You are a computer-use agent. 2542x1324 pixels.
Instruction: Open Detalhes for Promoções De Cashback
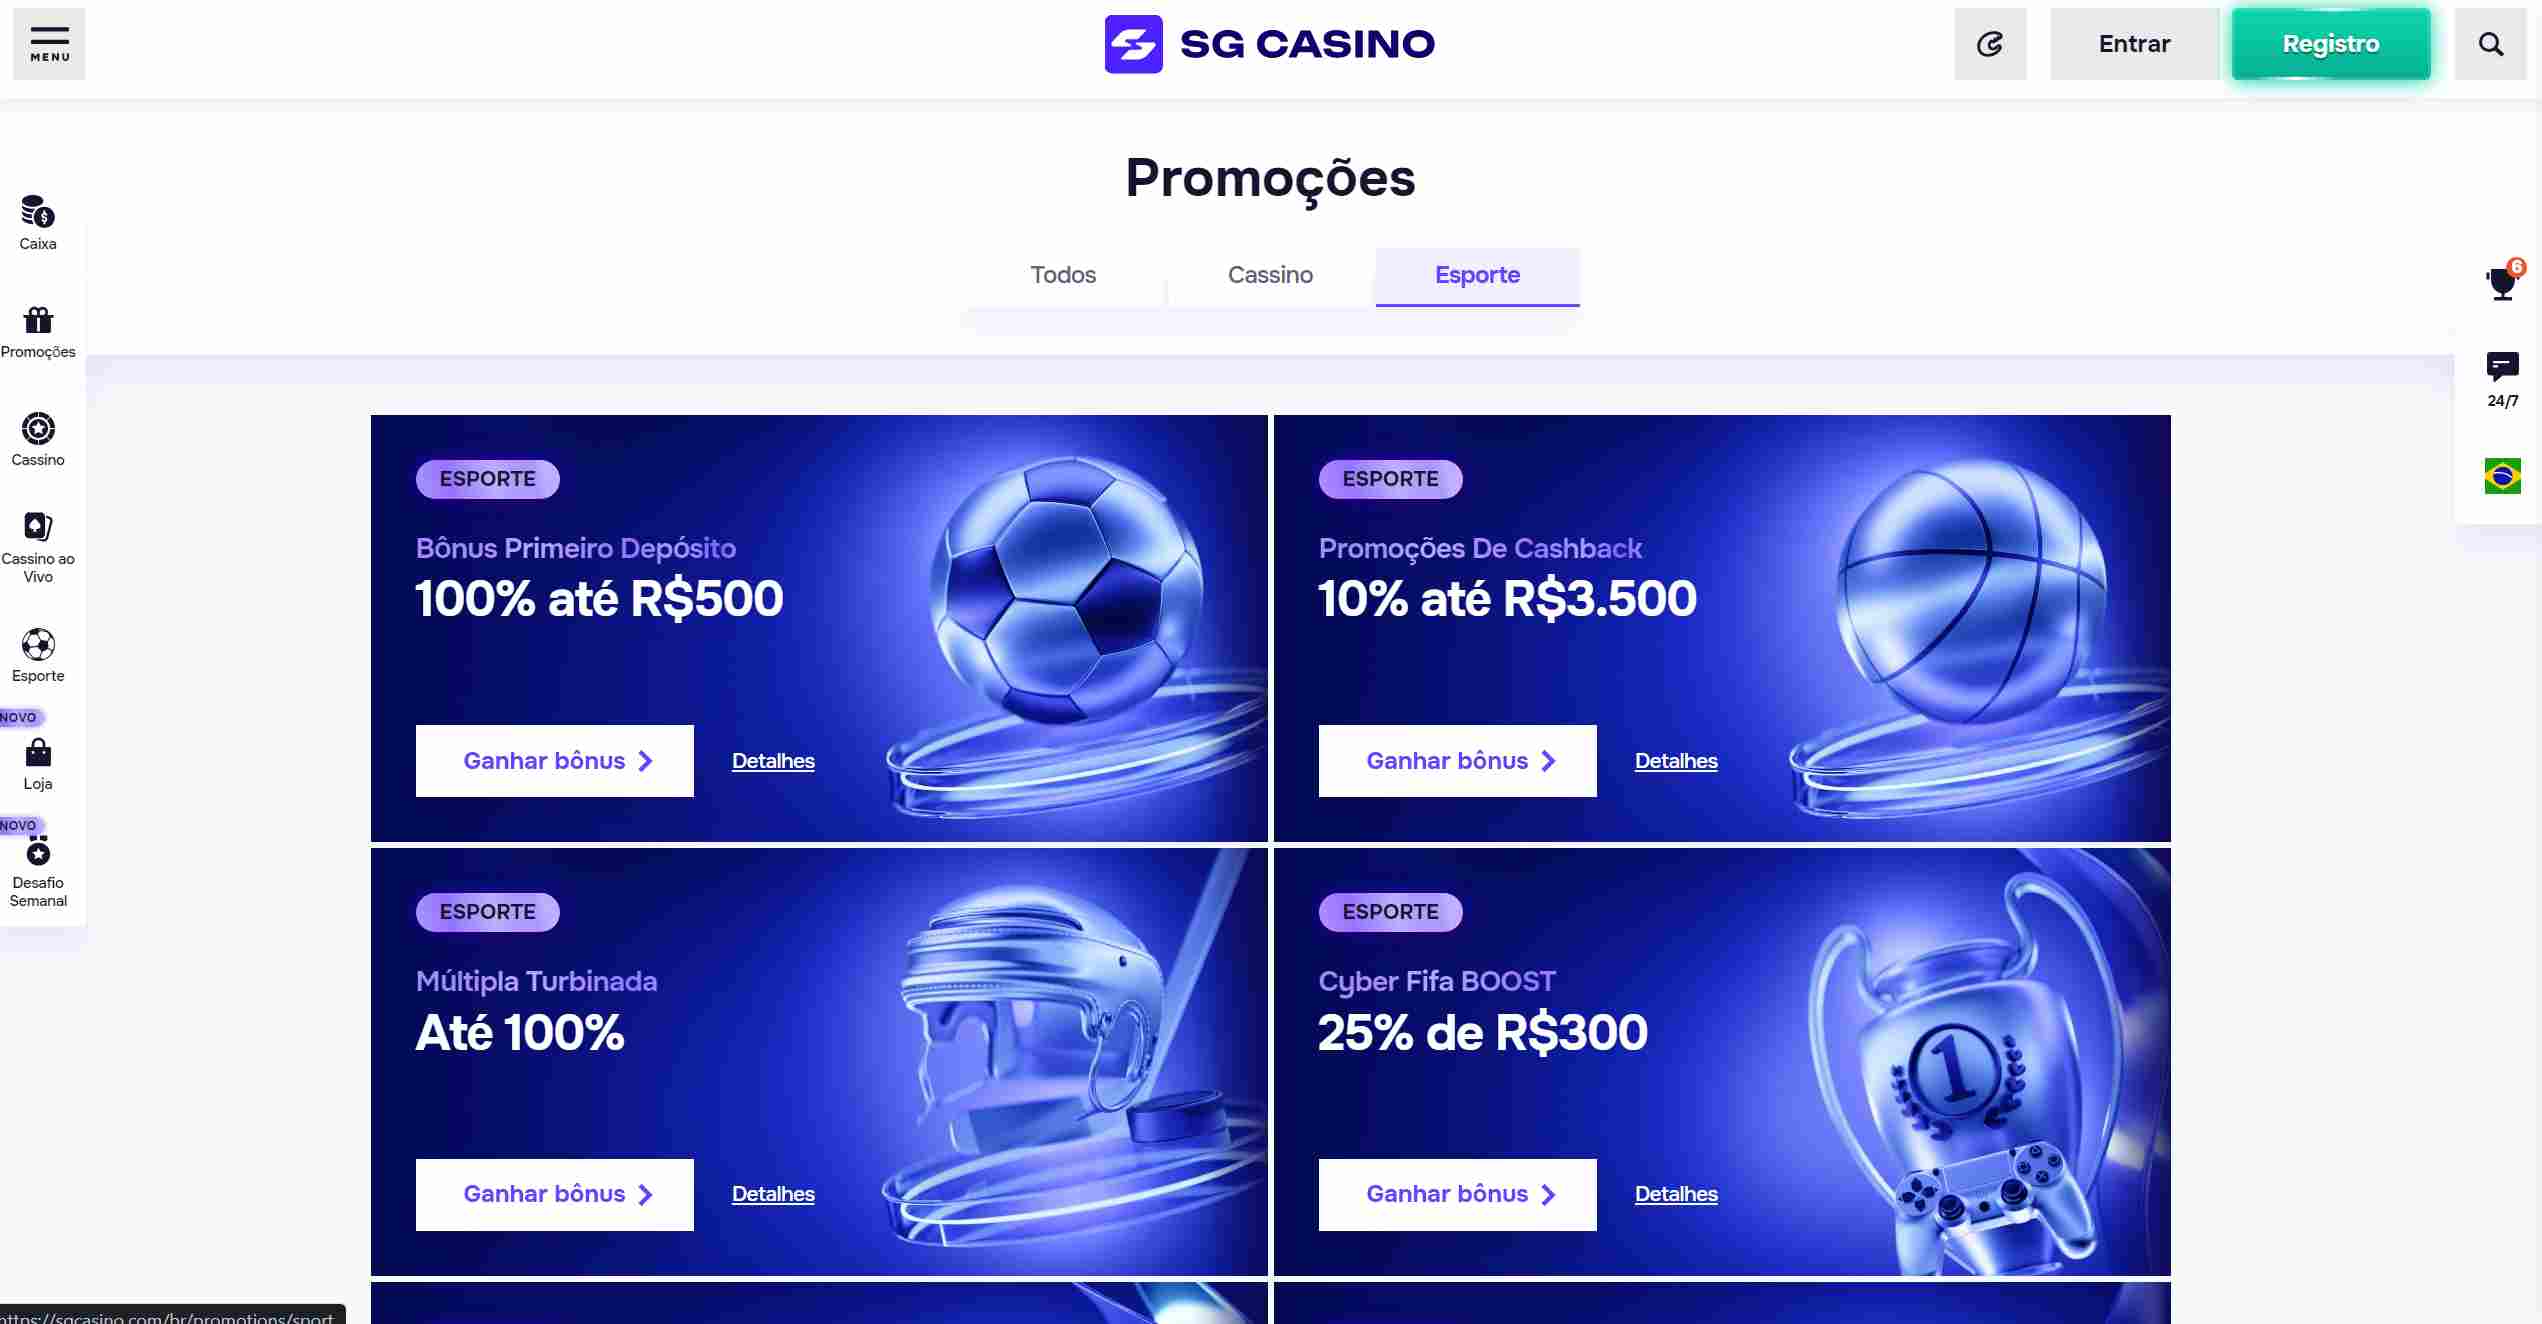[1675, 761]
